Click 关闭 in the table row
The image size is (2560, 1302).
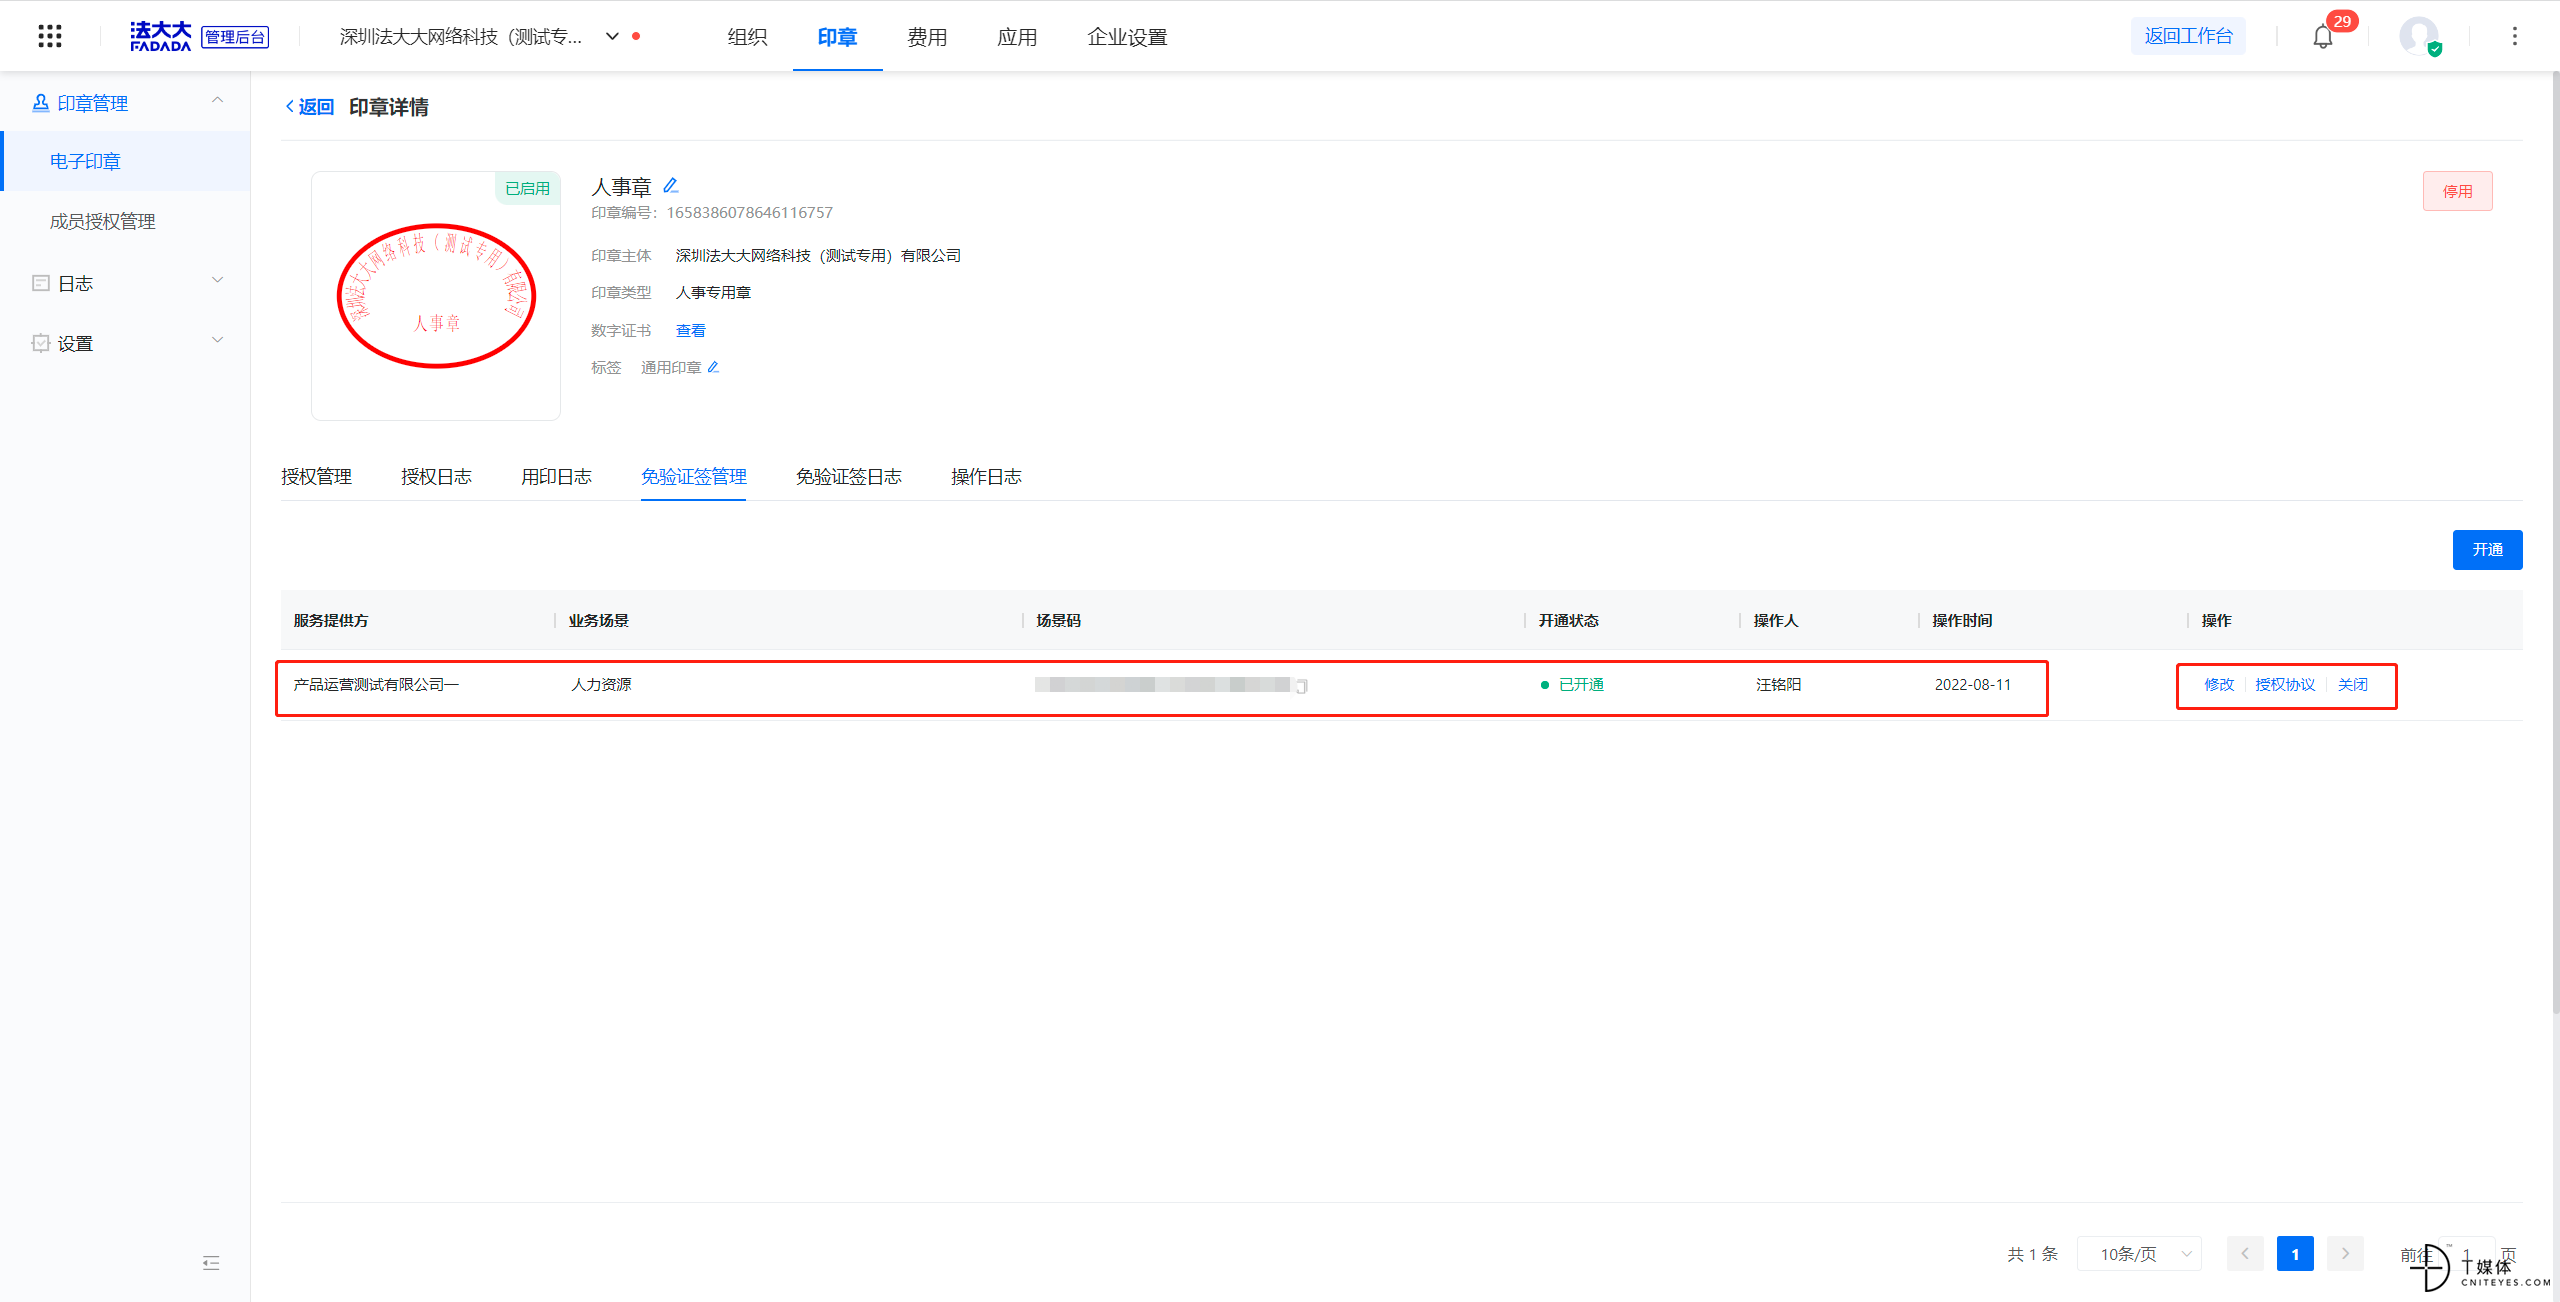(2352, 685)
